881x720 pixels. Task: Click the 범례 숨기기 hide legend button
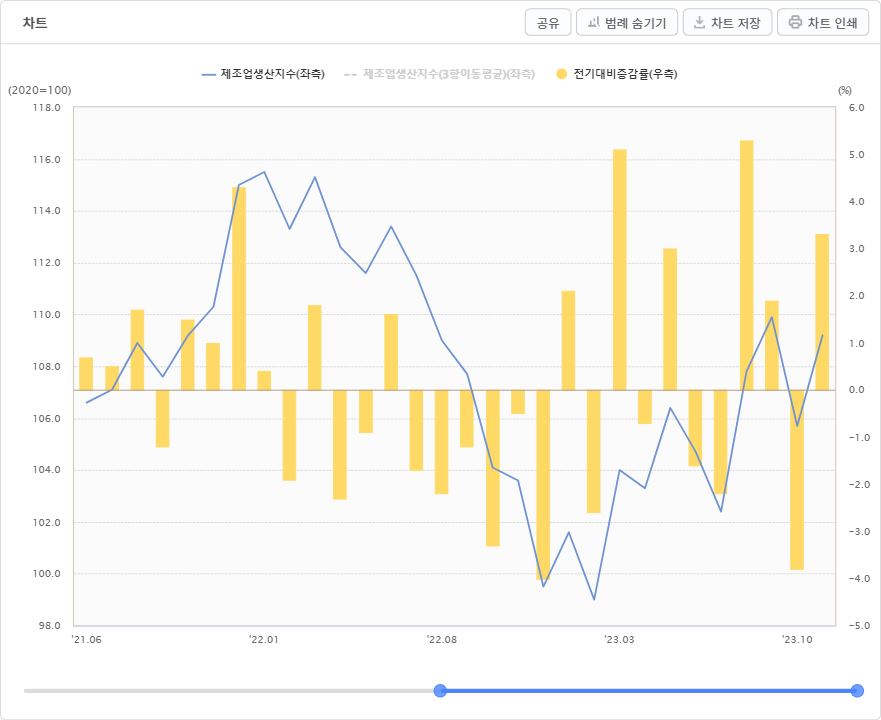pos(626,22)
